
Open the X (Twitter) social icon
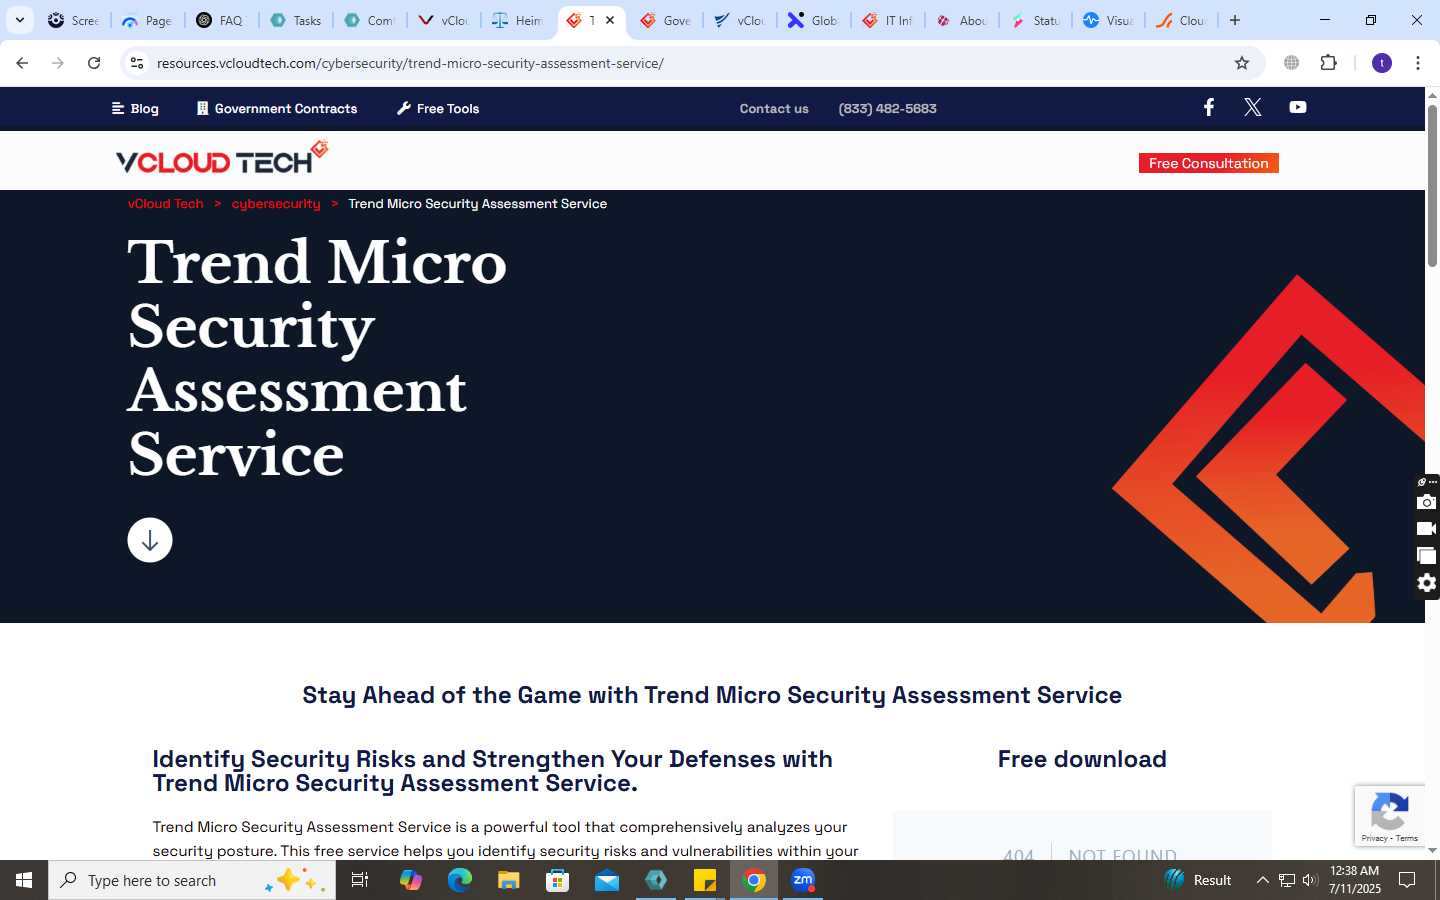pos(1252,107)
